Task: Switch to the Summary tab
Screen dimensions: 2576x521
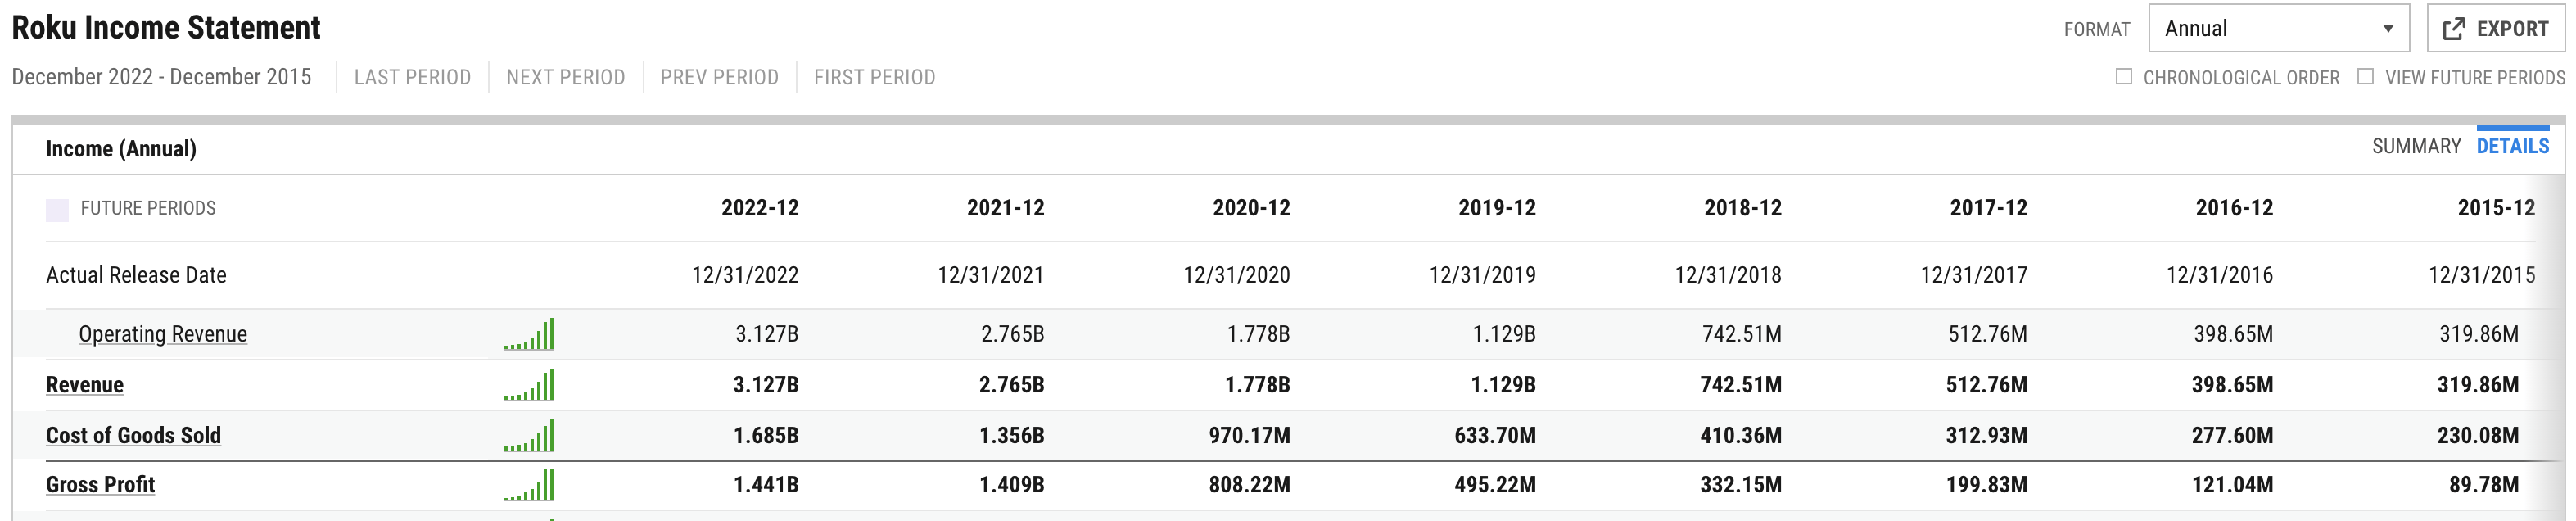Action: [x=2416, y=147]
